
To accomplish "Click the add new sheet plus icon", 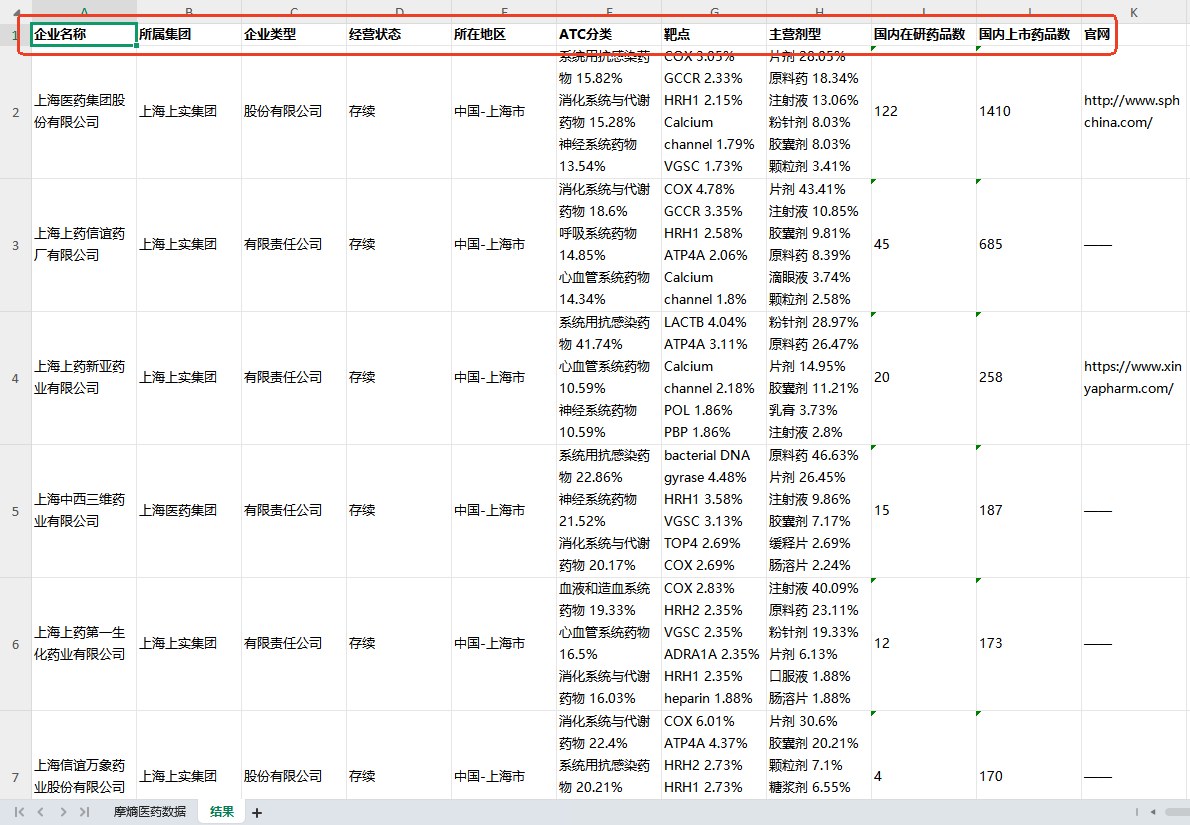I will point(257,813).
